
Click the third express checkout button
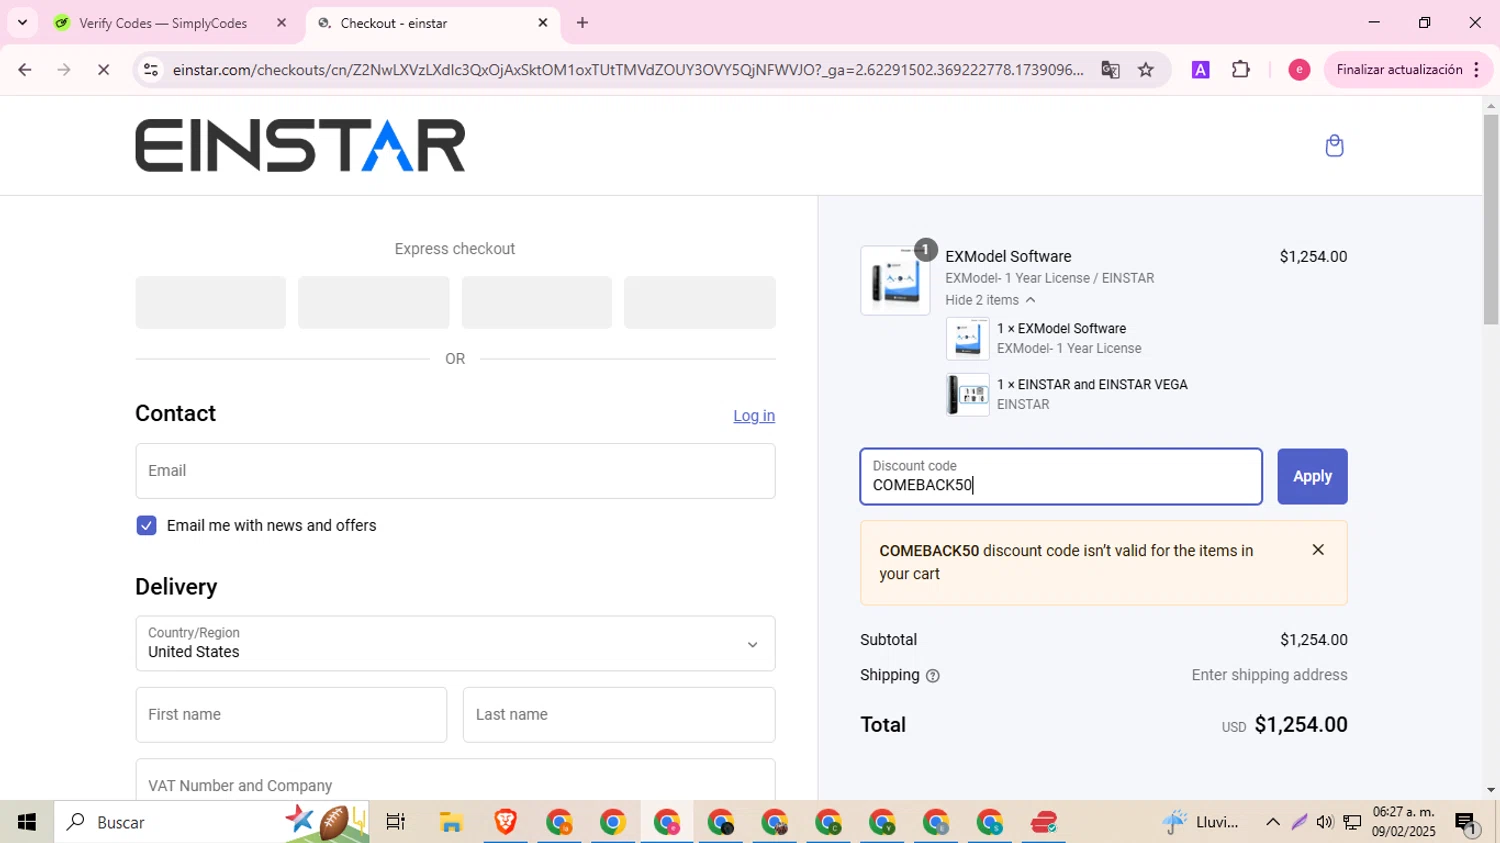(x=536, y=303)
